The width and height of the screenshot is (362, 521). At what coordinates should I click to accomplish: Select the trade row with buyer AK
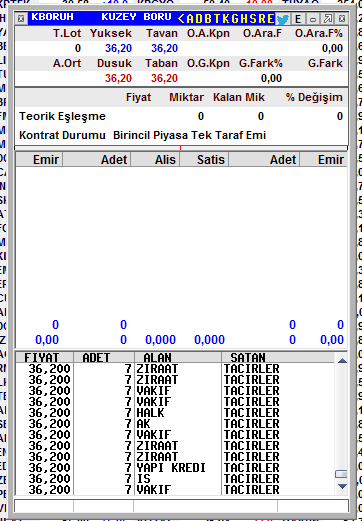click(x=175, y=424)
